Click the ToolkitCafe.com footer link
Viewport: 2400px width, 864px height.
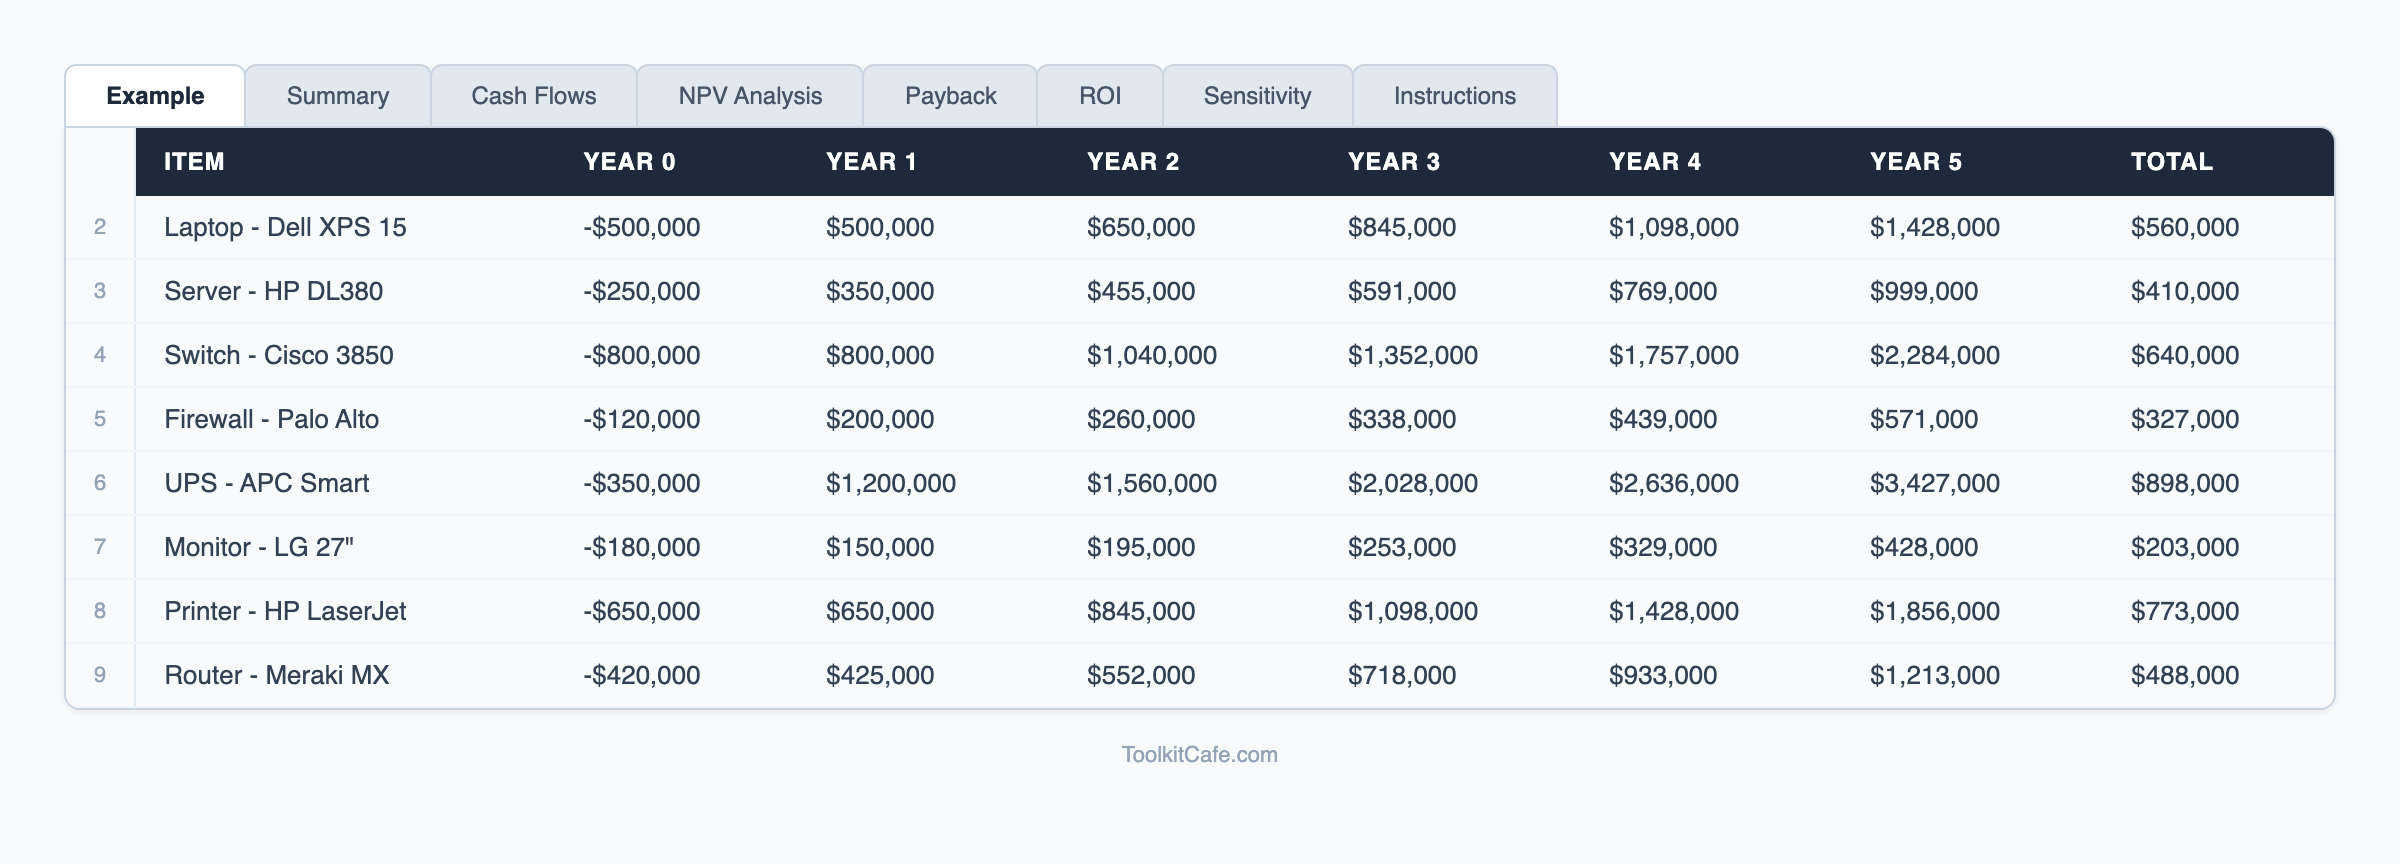pos(1199,755)
